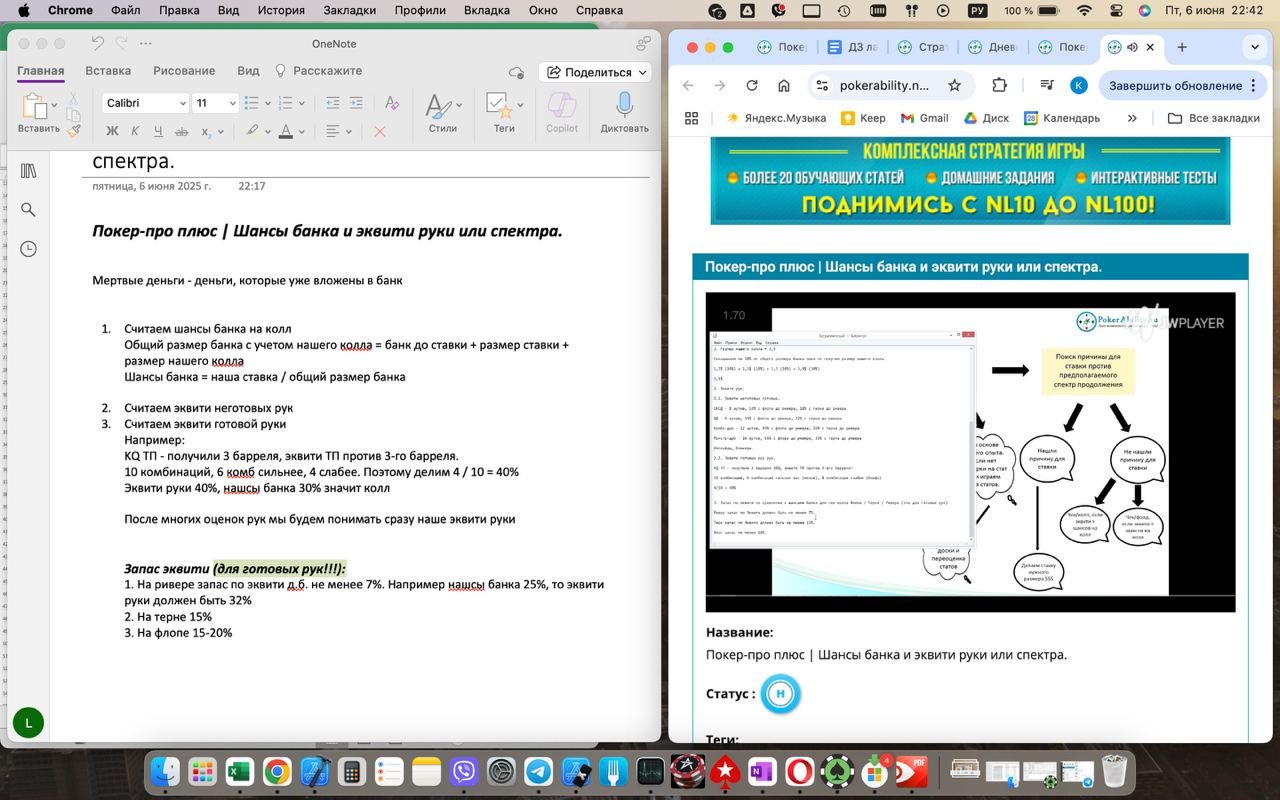Open the Chrome tab search chevron

click(1255, 47)
